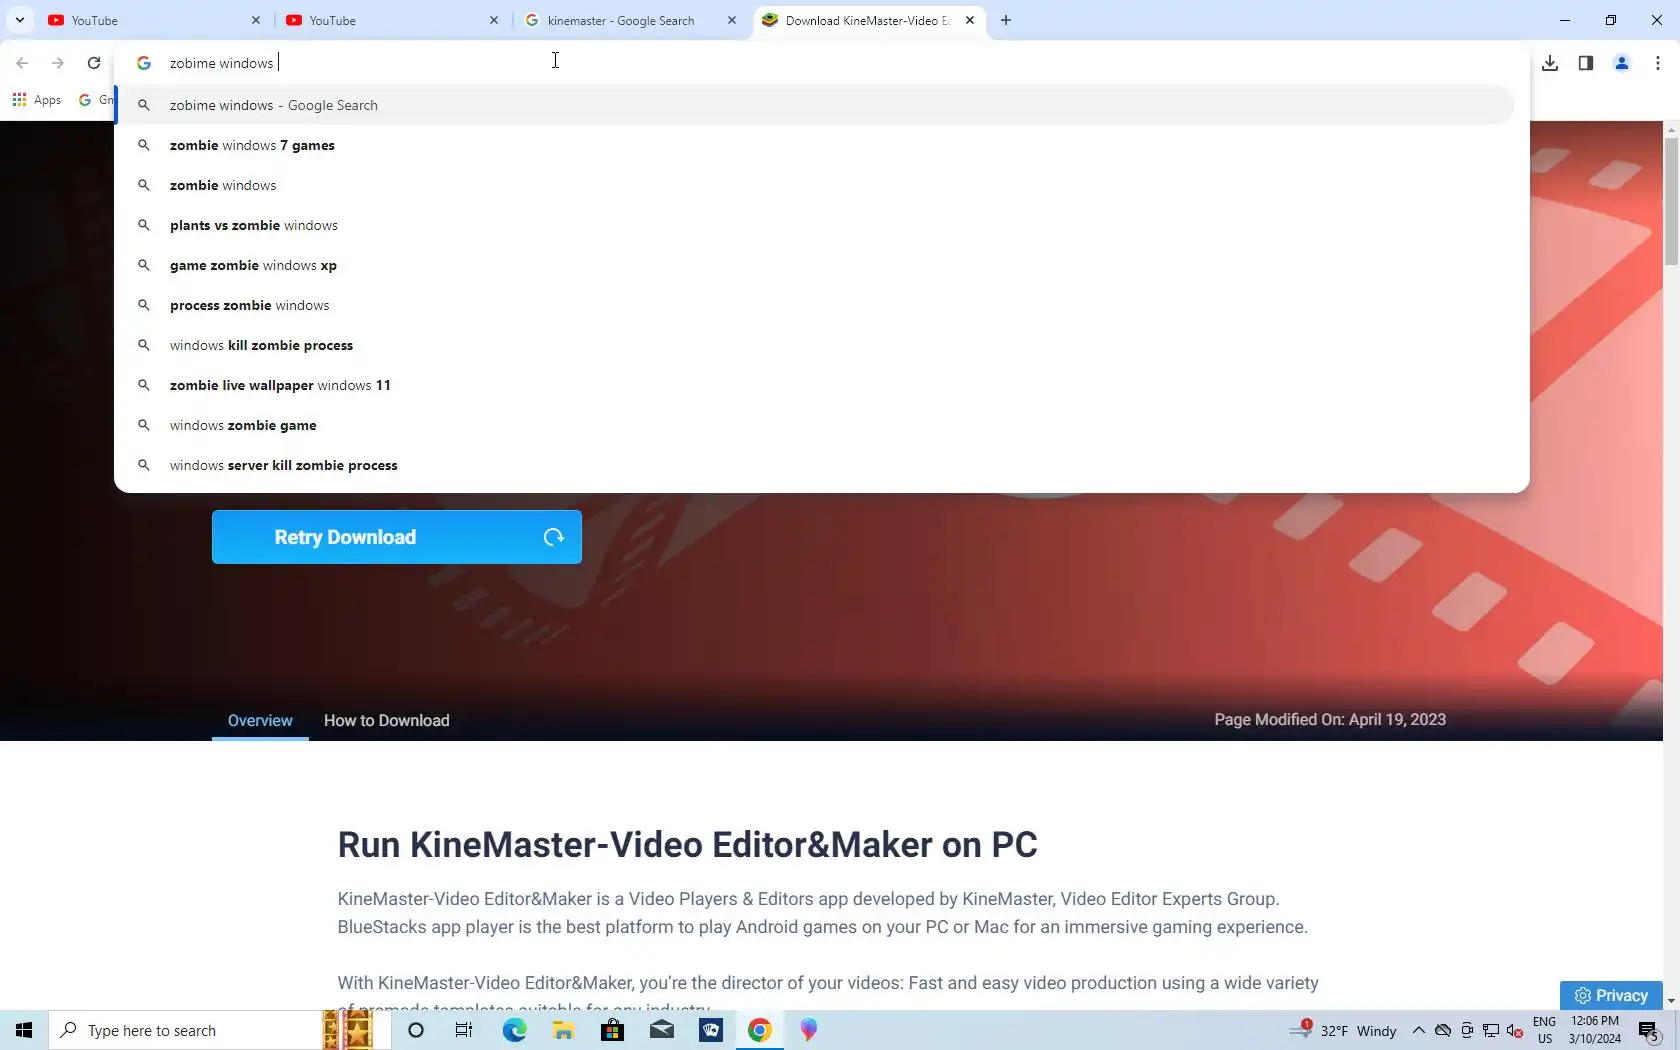The width and height of the screenshot is (1680, 1050).
Task: Click the browser back arrow
Action: [22, 63]
